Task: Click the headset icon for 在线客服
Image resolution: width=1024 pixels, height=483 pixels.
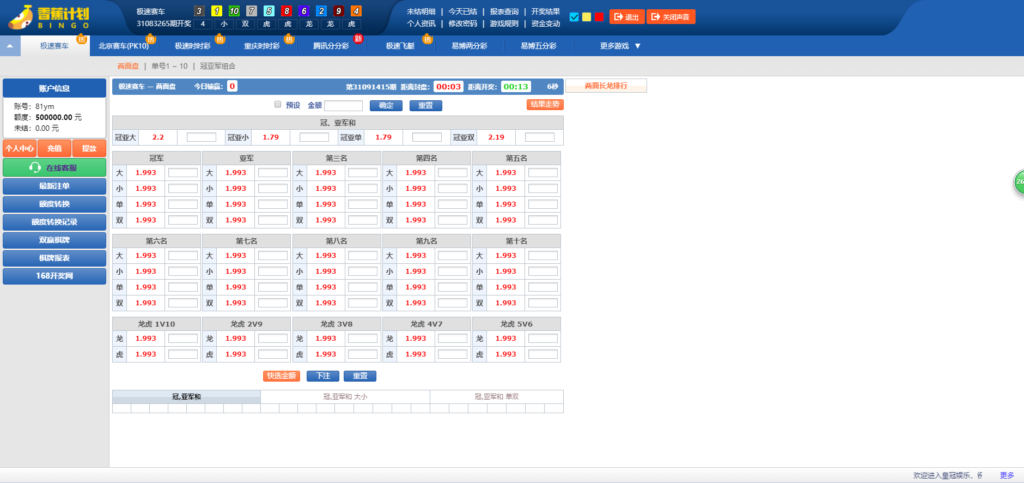Action: coord(35,168)
